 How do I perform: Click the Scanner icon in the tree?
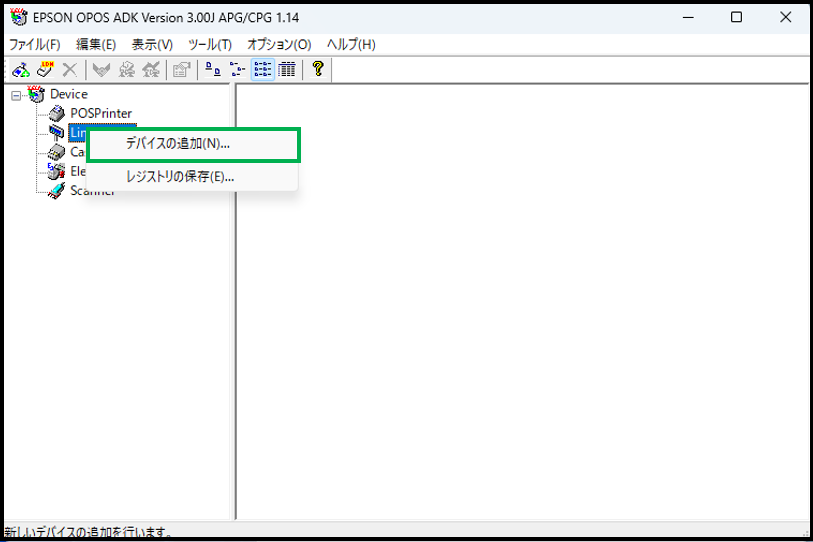pyautogui.click(x=57, y=191)
